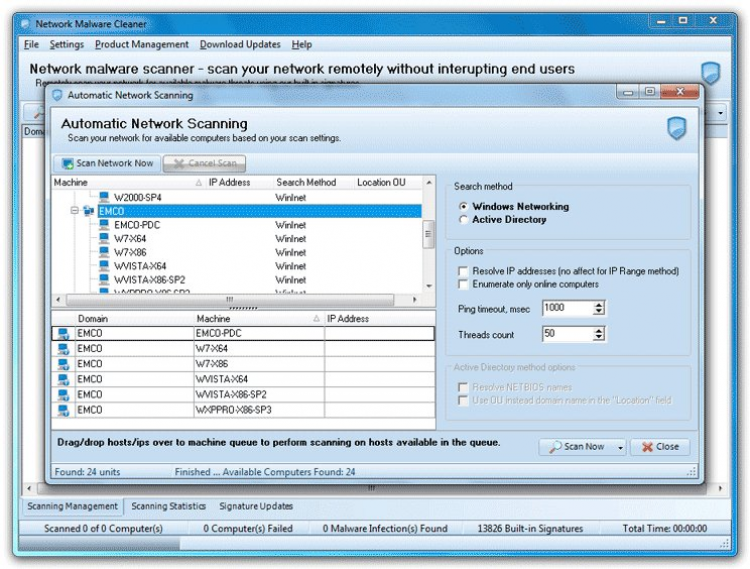The width and height of the screenshot is (750, 569).
Task: Click the Domain column header in queue
Action: [x=134, y=318]
